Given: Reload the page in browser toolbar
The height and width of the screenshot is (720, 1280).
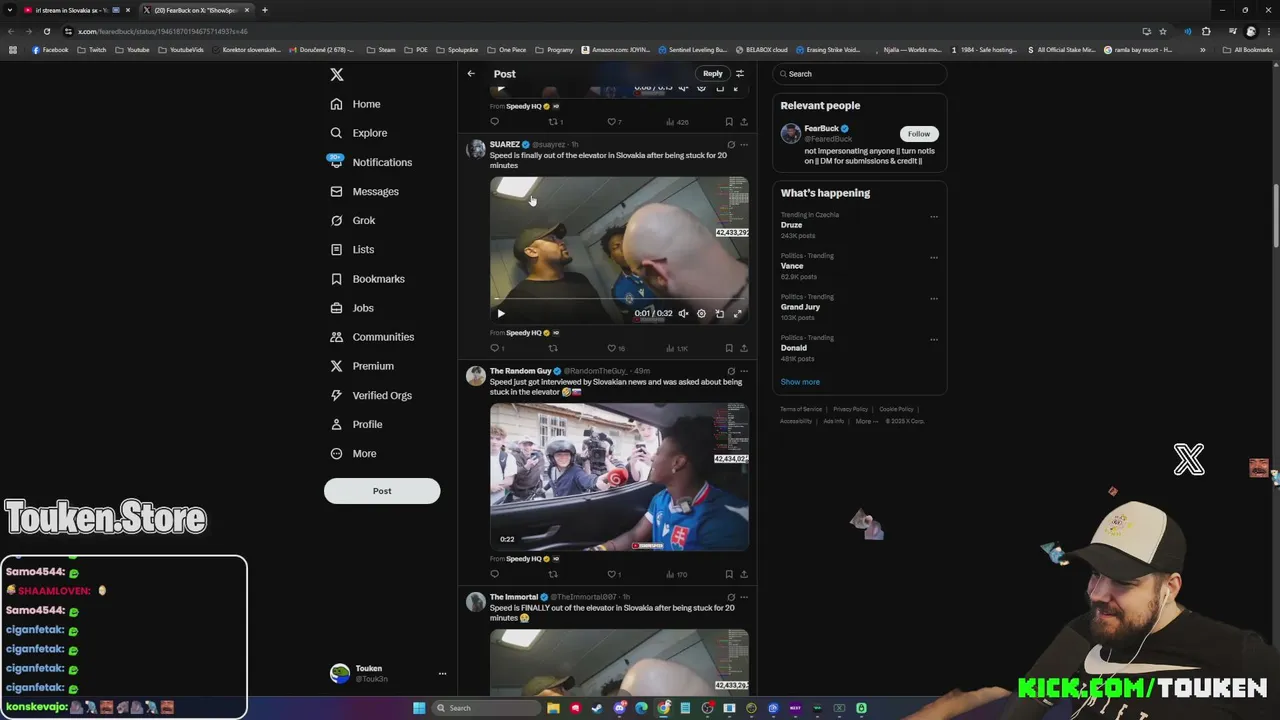Looking at the screenshot, I should (x=47, y=31).
